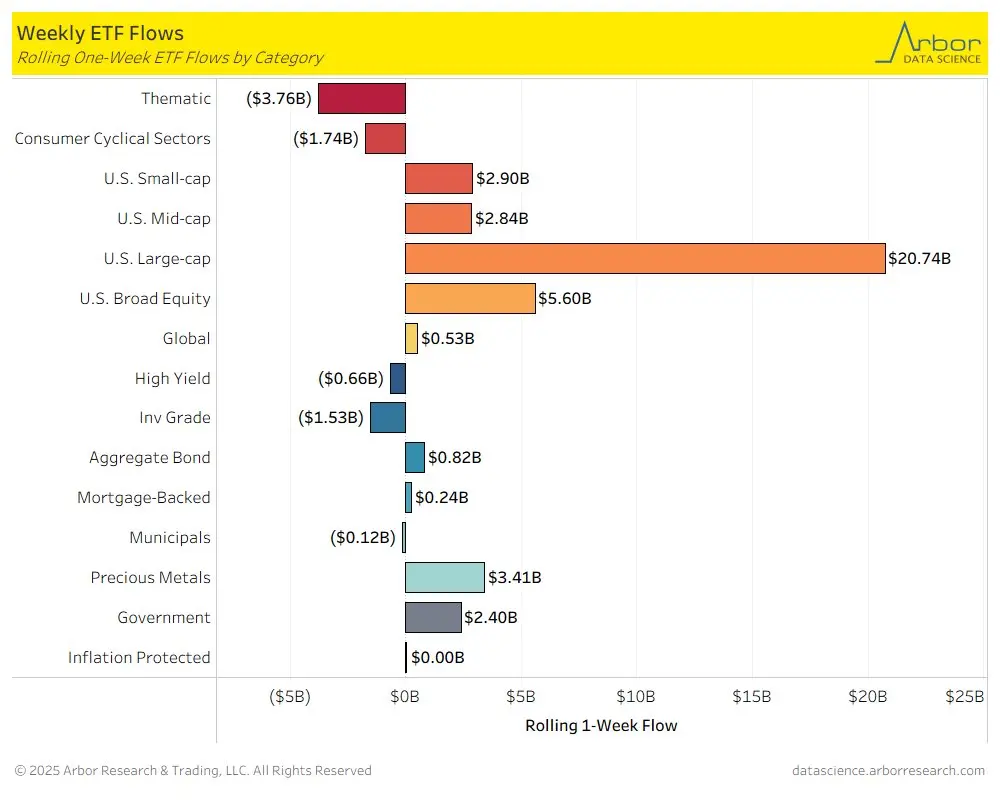Click the Mortgage-Backed category label
The height and width of the screenshot is (800, 1000).
click(143, 498)
